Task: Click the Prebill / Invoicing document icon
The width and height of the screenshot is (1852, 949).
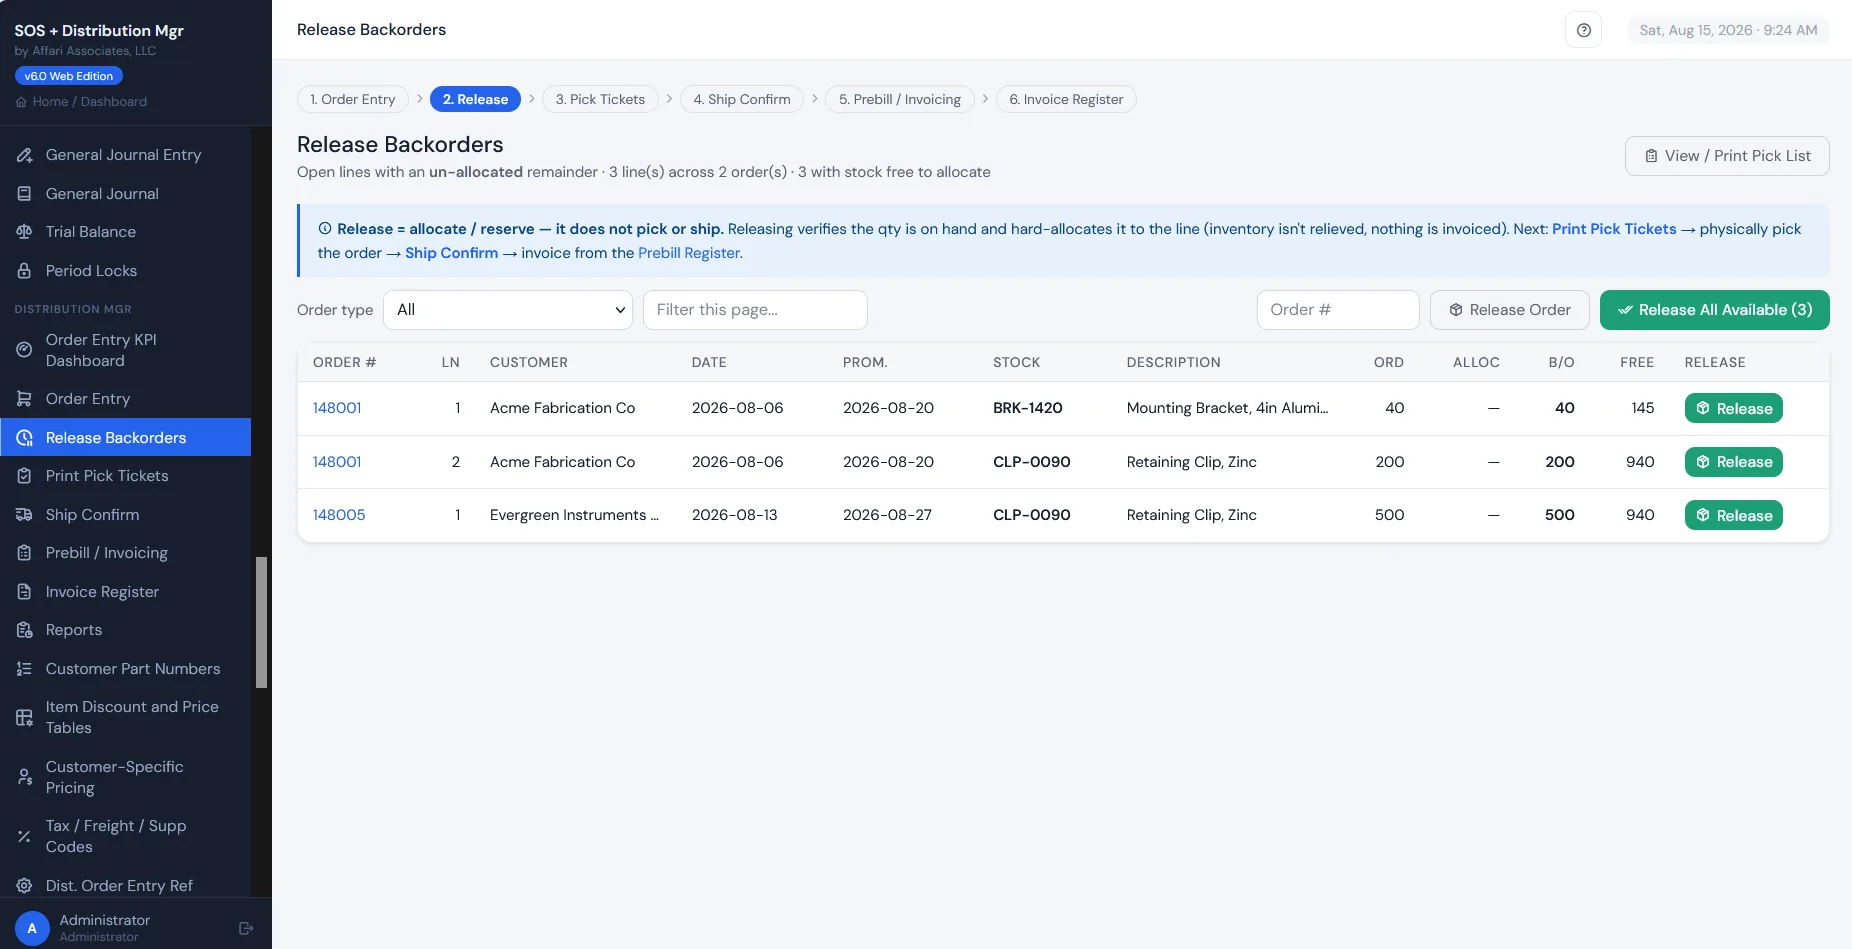Action: [x=25, y=553]
